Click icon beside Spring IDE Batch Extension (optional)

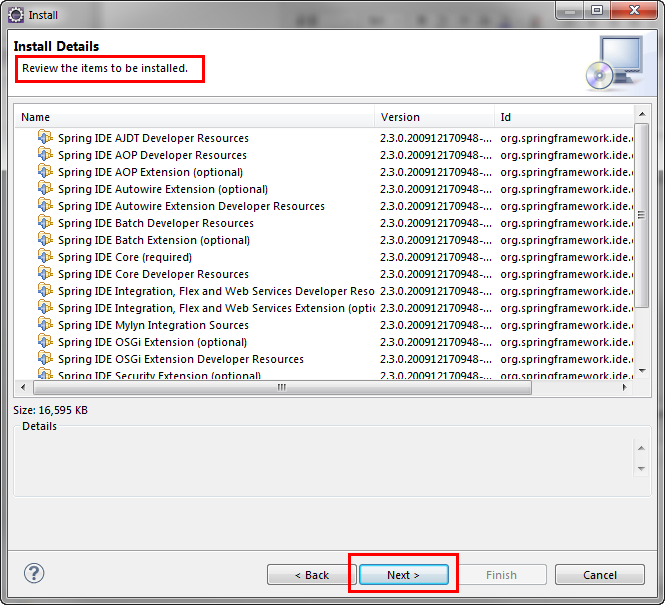[x=45, y=239]
